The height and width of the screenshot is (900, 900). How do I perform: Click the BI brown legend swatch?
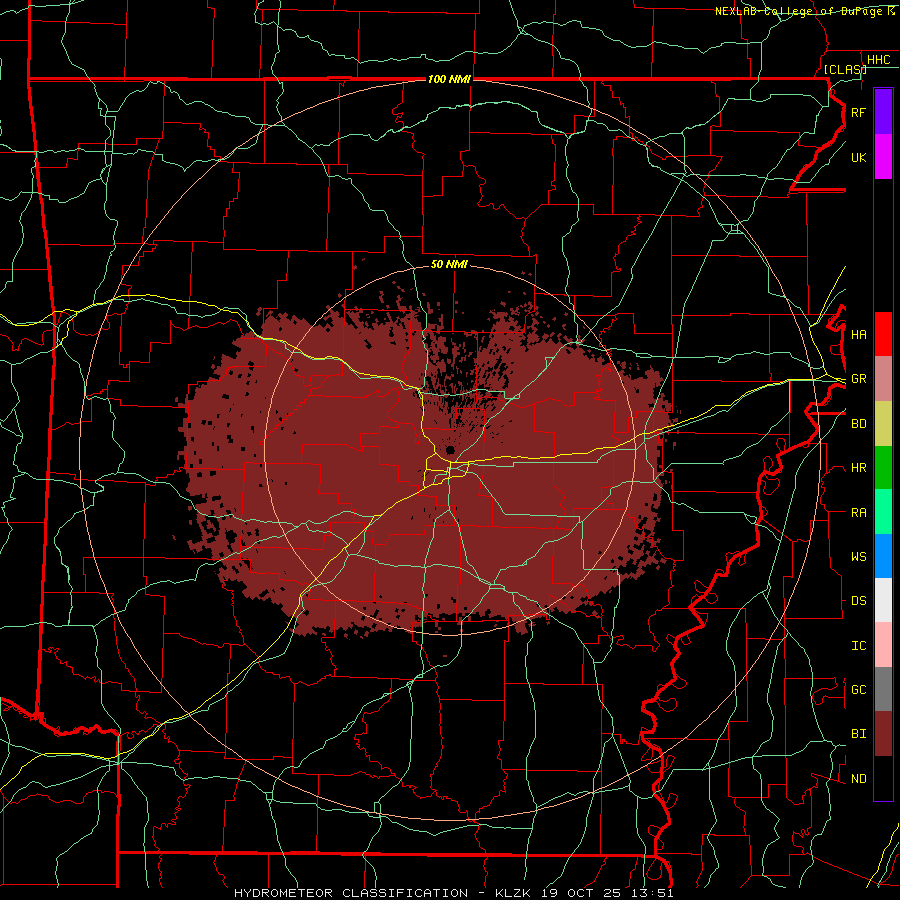tap(883, 734)
